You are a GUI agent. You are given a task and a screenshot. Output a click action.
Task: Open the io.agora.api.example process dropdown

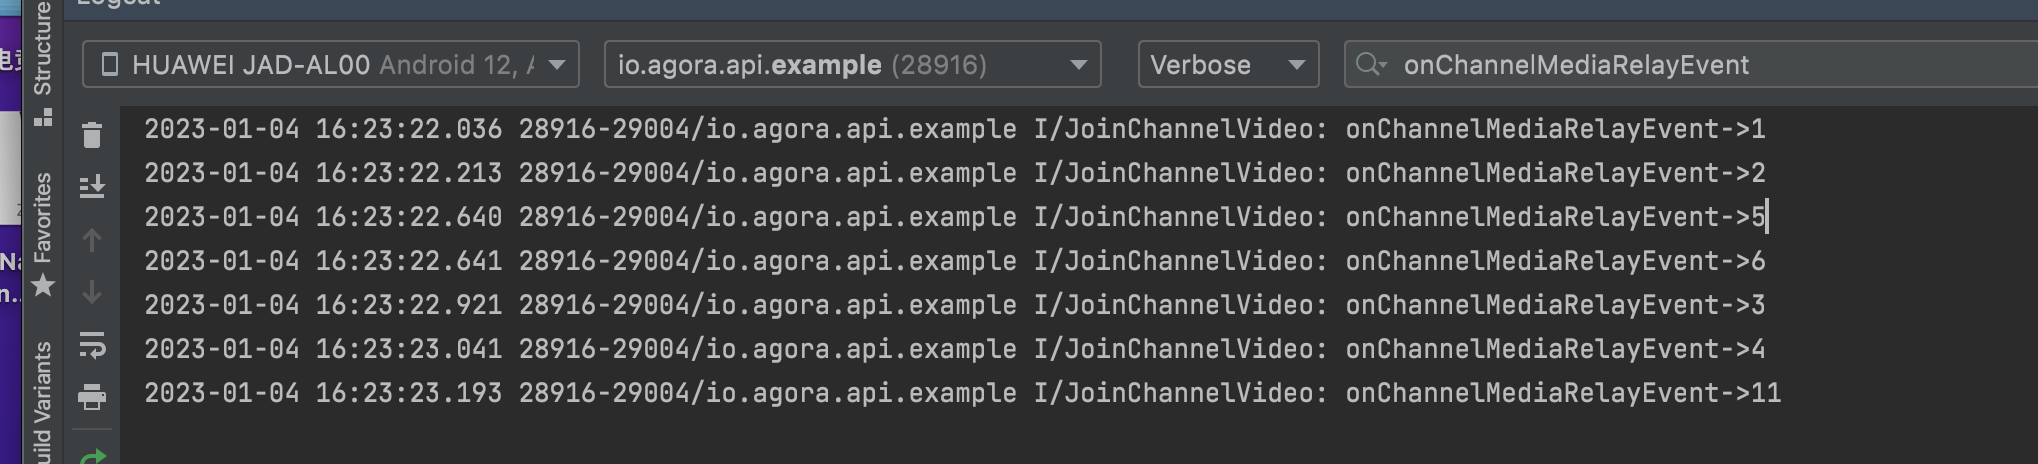pyautogui.click(x=853, y=65)
